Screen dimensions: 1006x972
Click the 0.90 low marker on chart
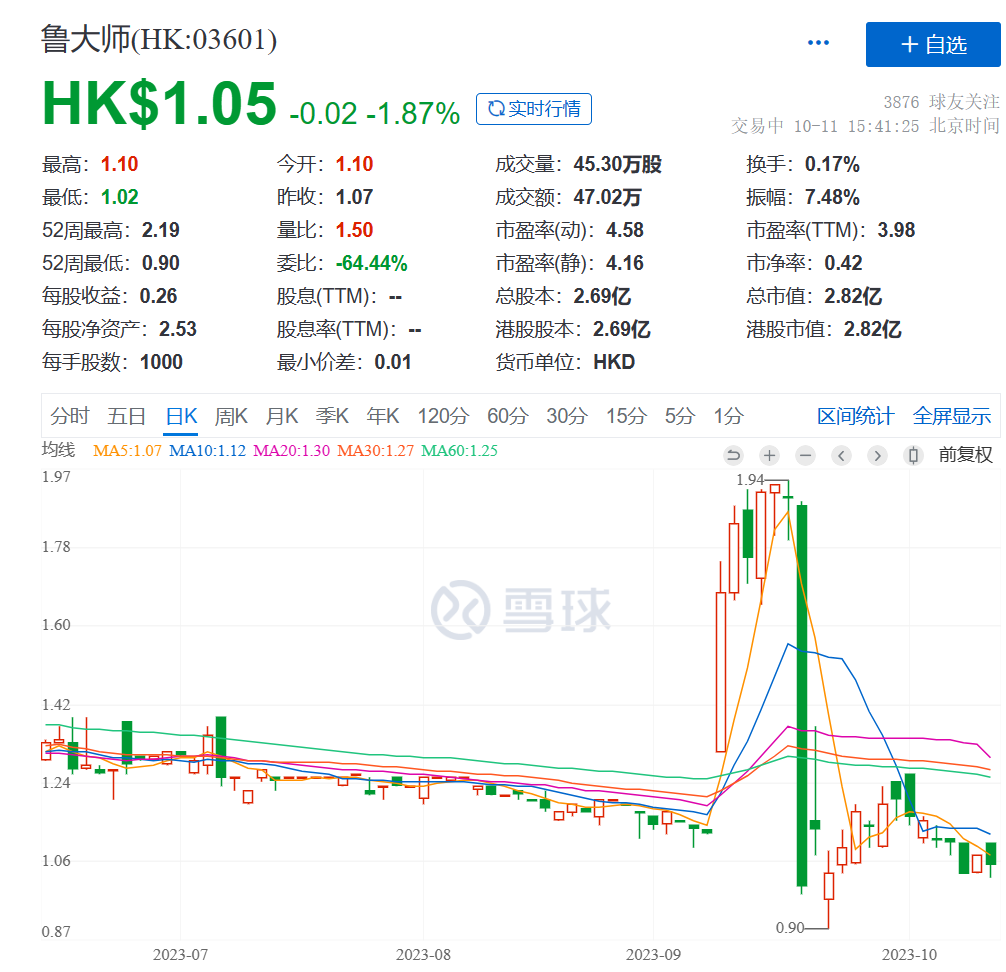tap(790, 928)
